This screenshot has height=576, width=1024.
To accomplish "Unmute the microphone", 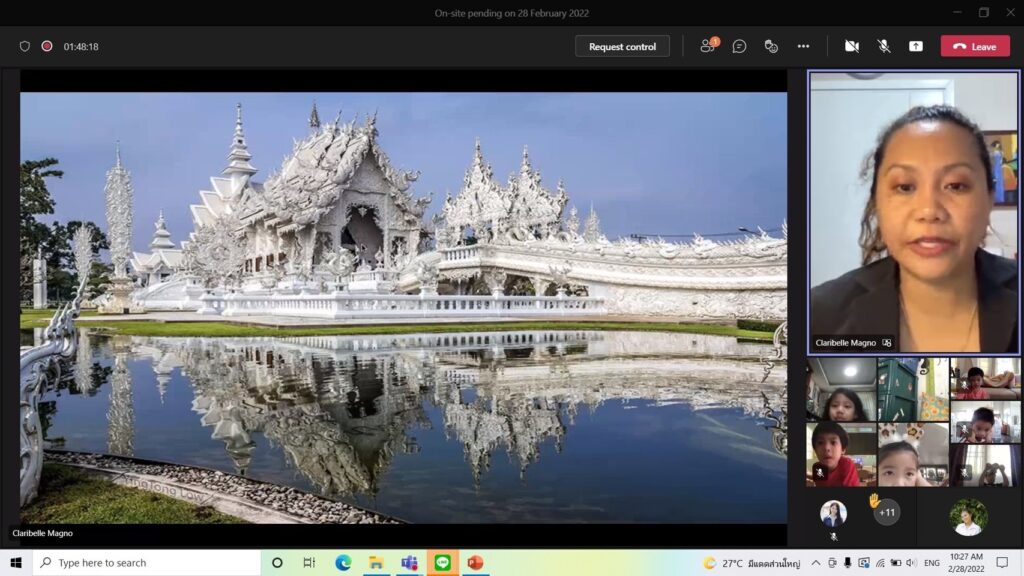I will [884, 46].
